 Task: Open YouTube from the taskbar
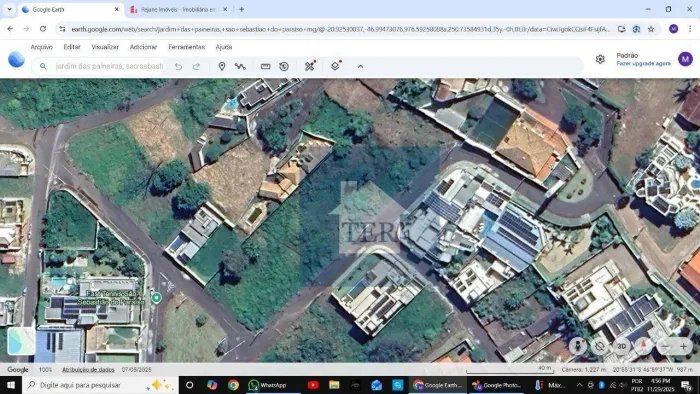tap(313, 385)
